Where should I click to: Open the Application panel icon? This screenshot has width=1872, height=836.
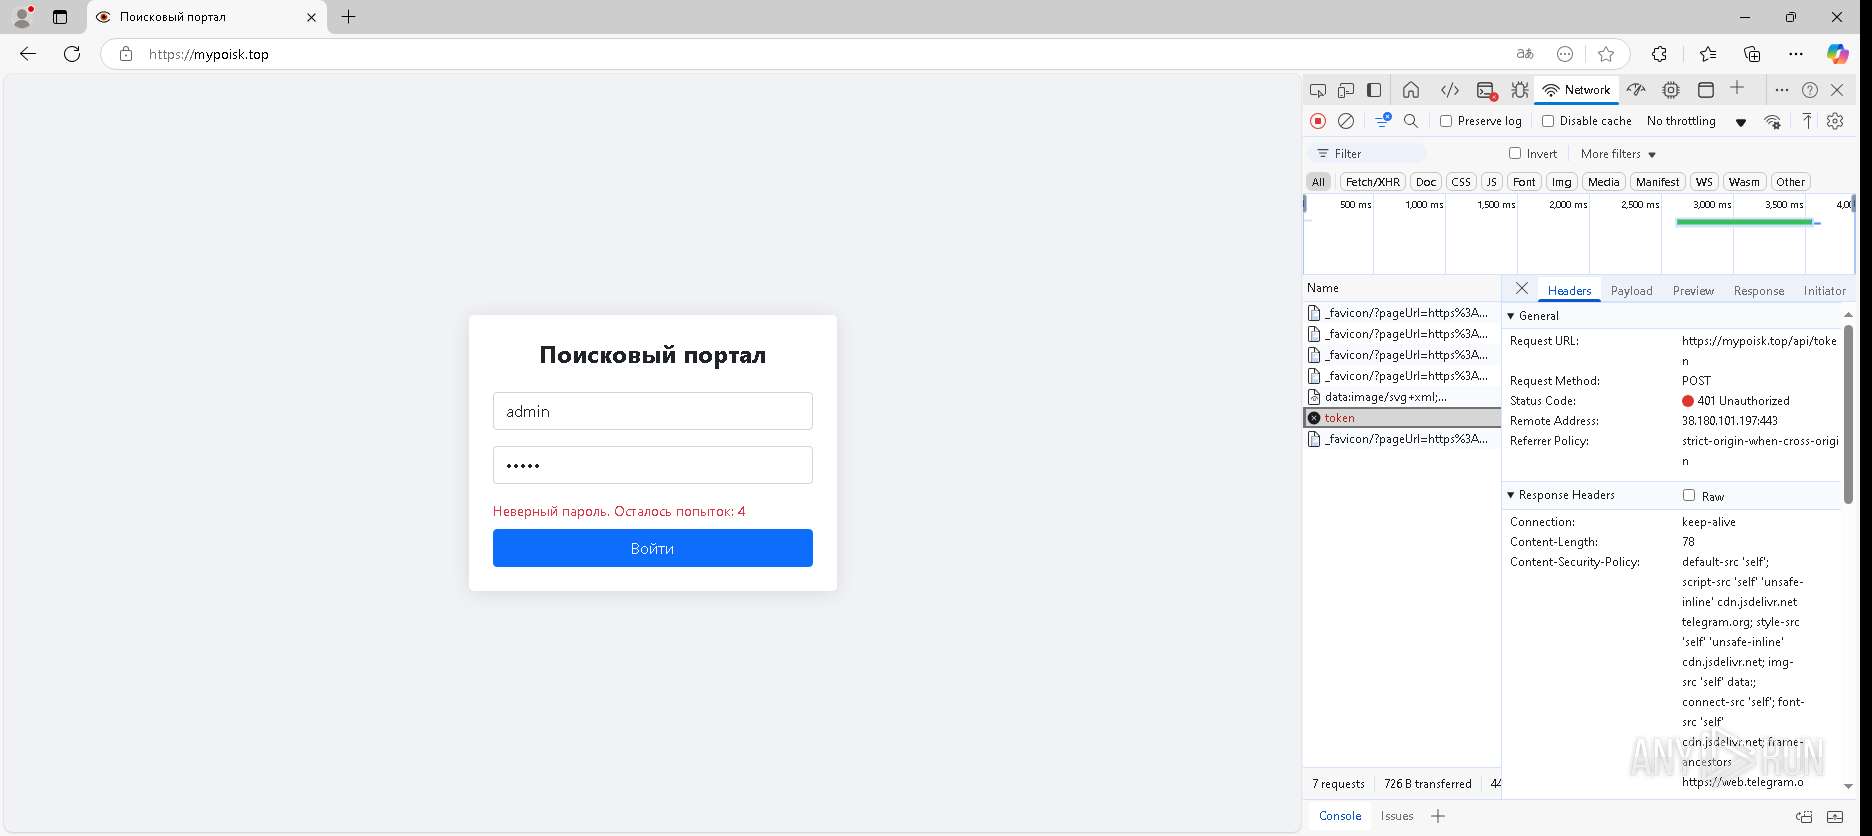(x=1706, y=90)
